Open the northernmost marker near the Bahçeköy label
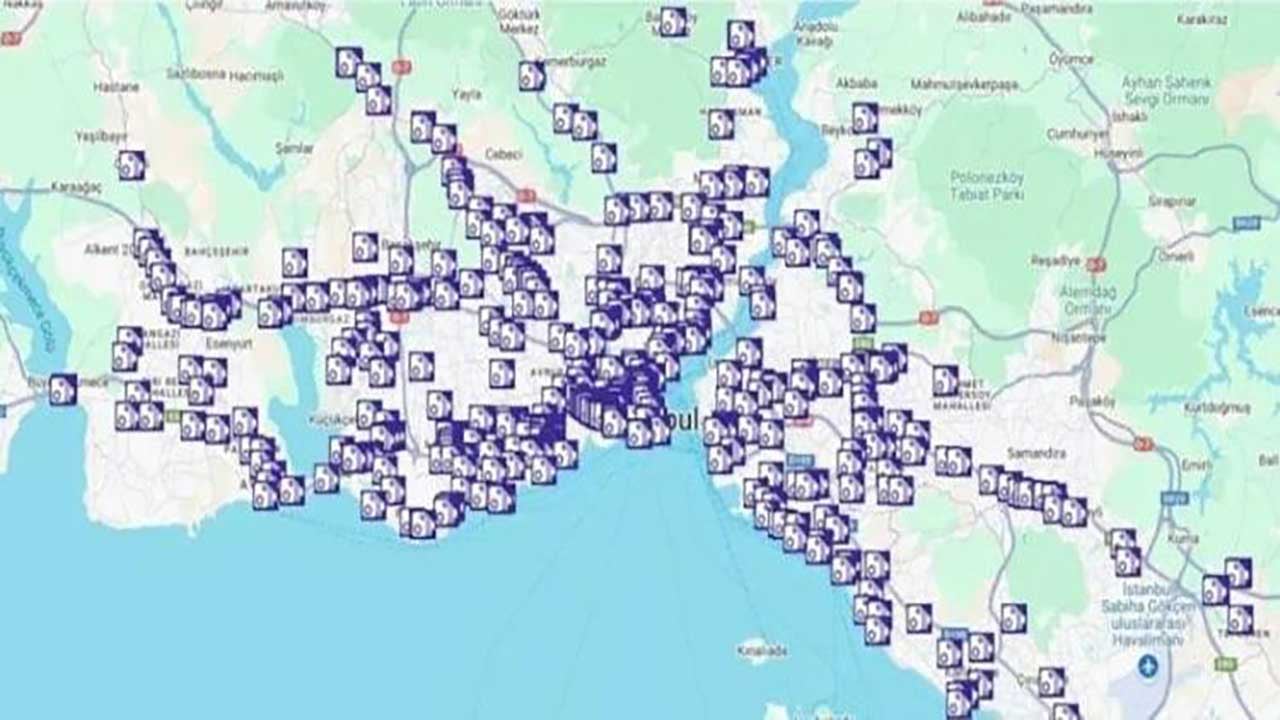The image size is (1280, 720). pos(673,22)
